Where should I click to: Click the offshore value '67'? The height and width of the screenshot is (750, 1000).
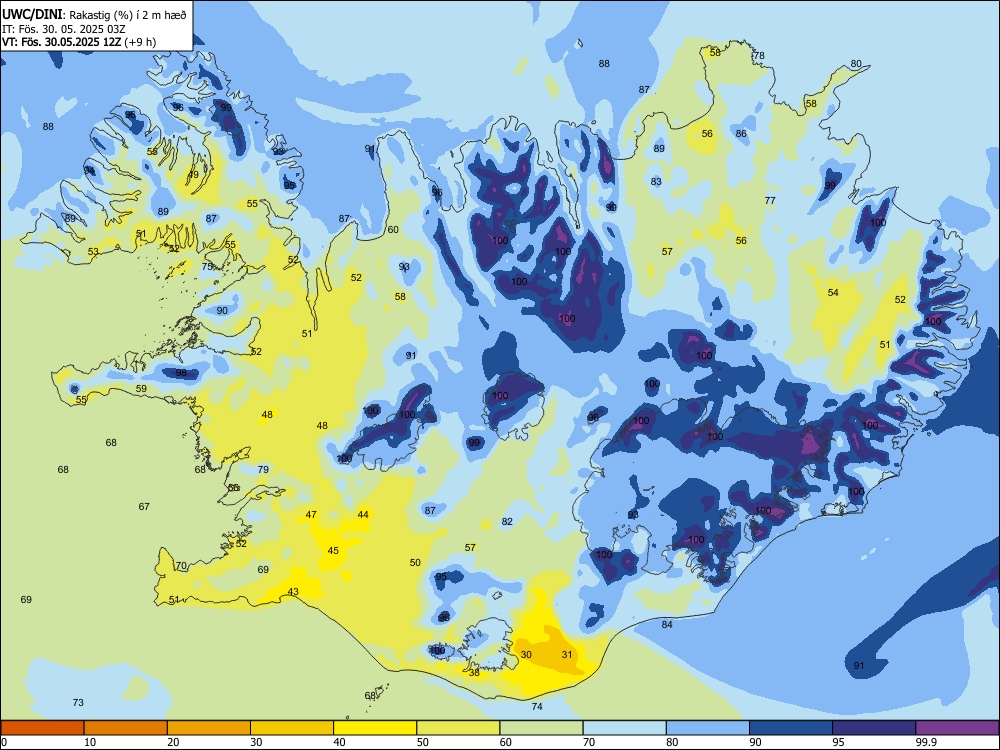[x=144, y=506]
